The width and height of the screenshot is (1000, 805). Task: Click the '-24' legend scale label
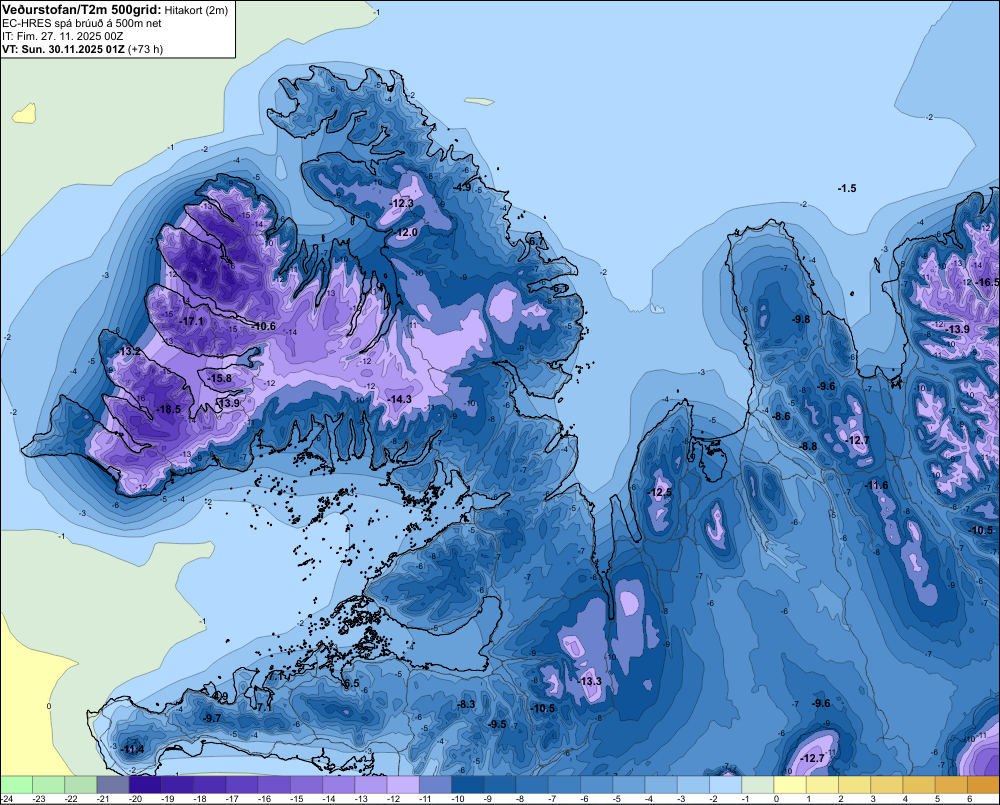pyautogui.click(x=7, y=799)
